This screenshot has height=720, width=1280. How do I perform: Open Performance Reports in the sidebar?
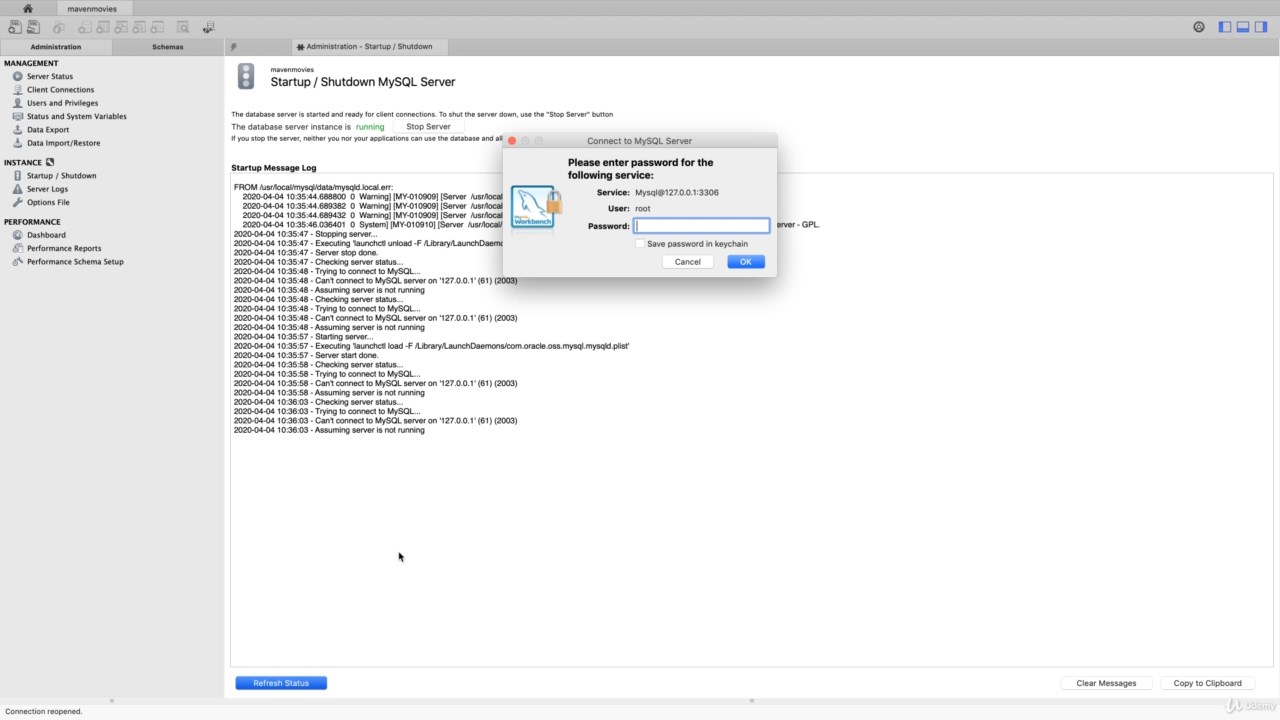point(64,248)
